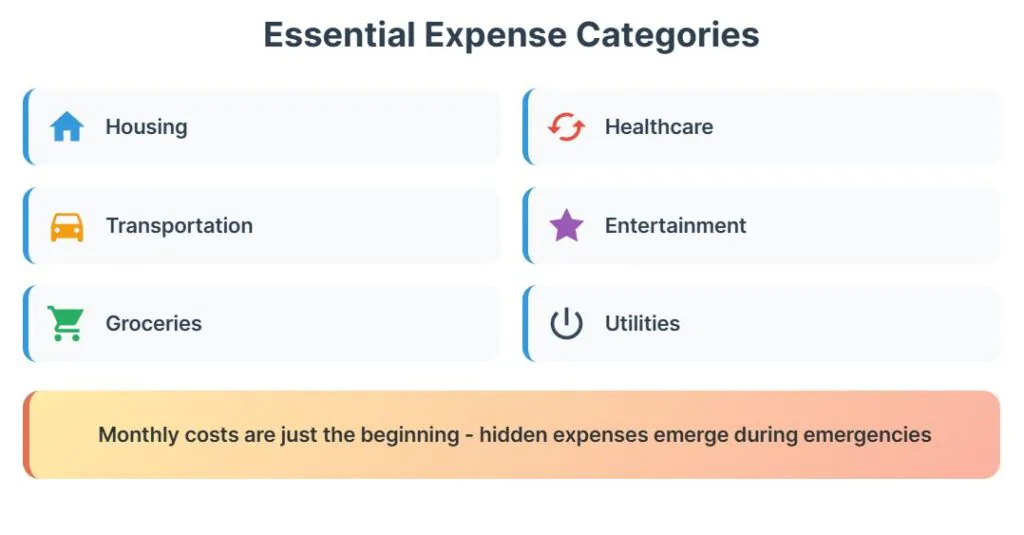Click the green shopping cart icon
Image resolution: width=1024 pixels, height=535 pixels.
coord(66,324)
